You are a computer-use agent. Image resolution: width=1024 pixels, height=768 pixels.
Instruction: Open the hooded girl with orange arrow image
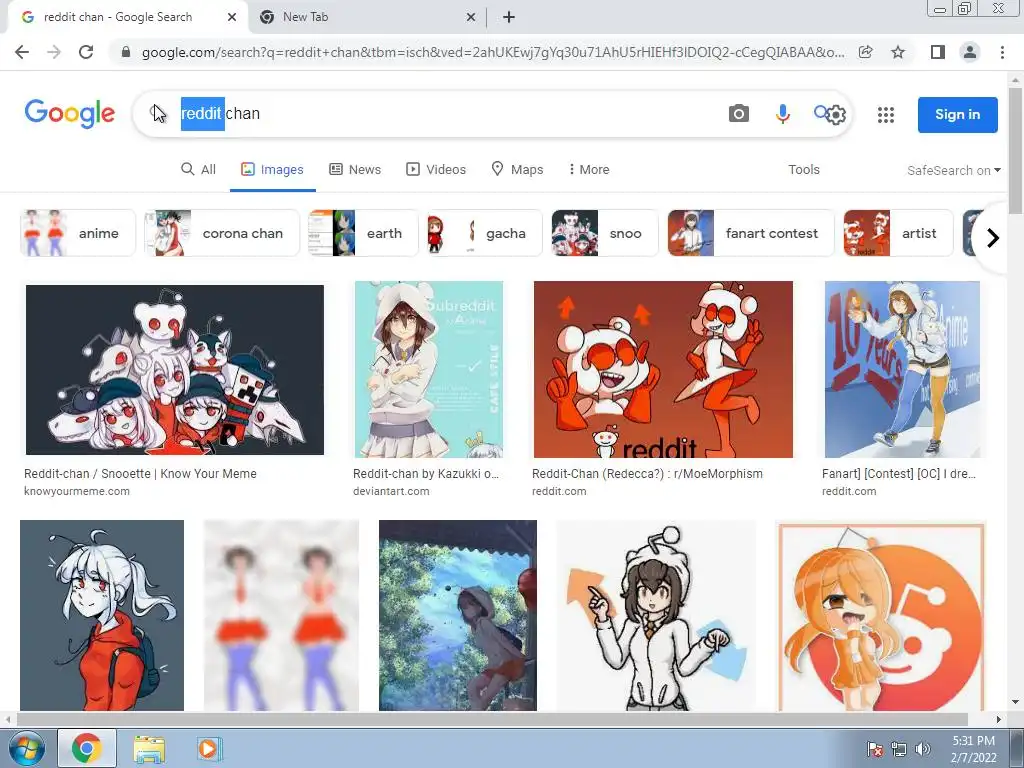656,615
